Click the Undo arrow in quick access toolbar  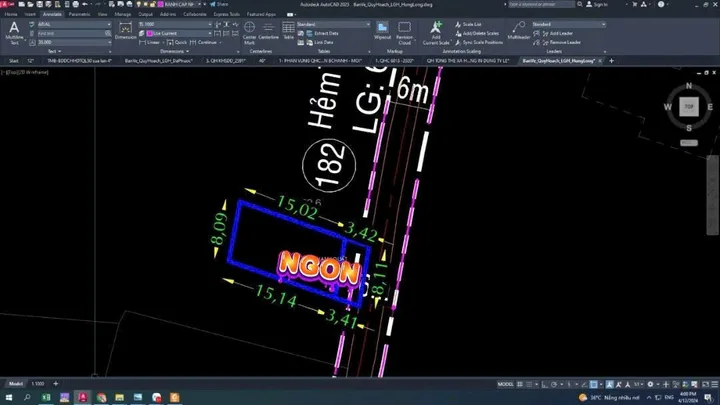tap(85, 4)
